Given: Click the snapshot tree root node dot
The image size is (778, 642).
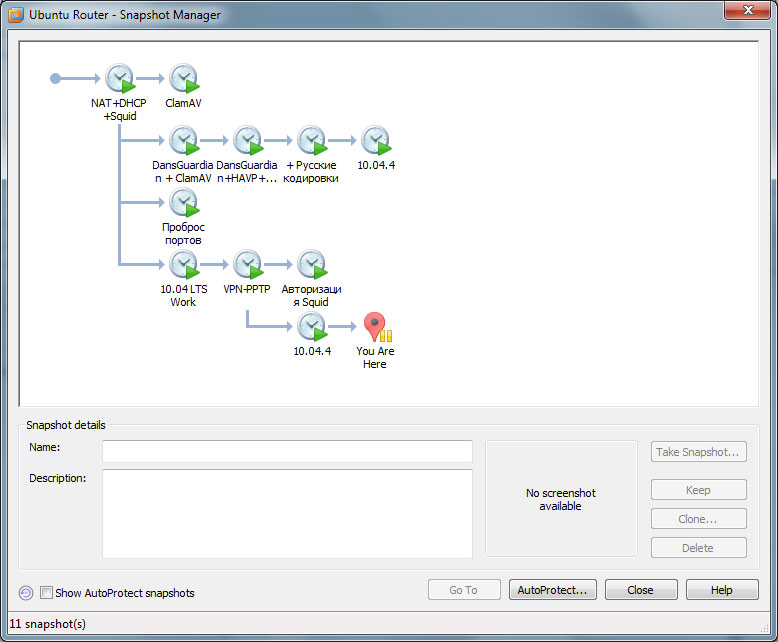Looking at the screenshot, I should 56,78.
